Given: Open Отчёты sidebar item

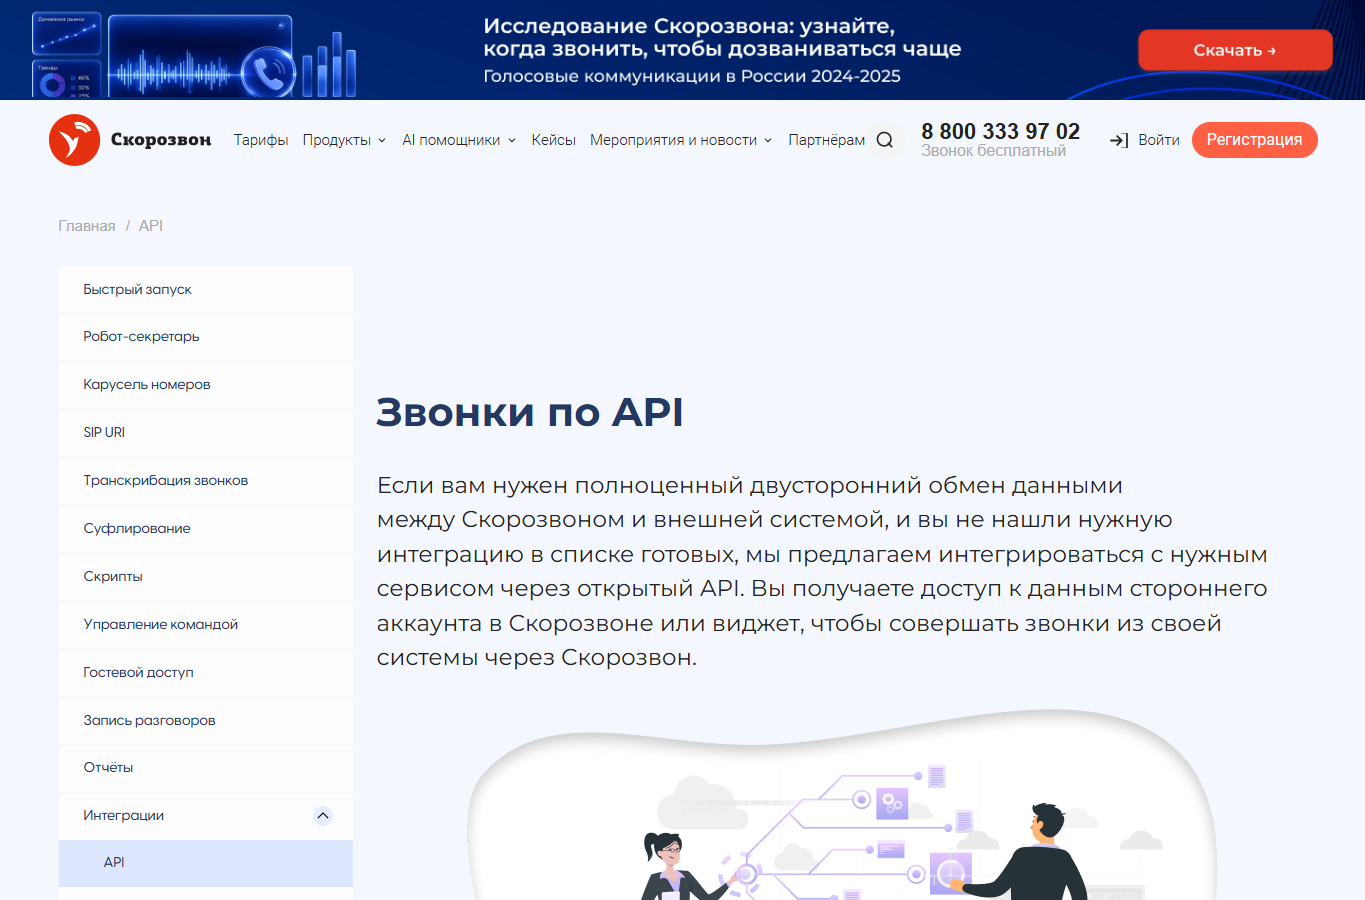Looking at the screenshot, I should tap(206, 768).
